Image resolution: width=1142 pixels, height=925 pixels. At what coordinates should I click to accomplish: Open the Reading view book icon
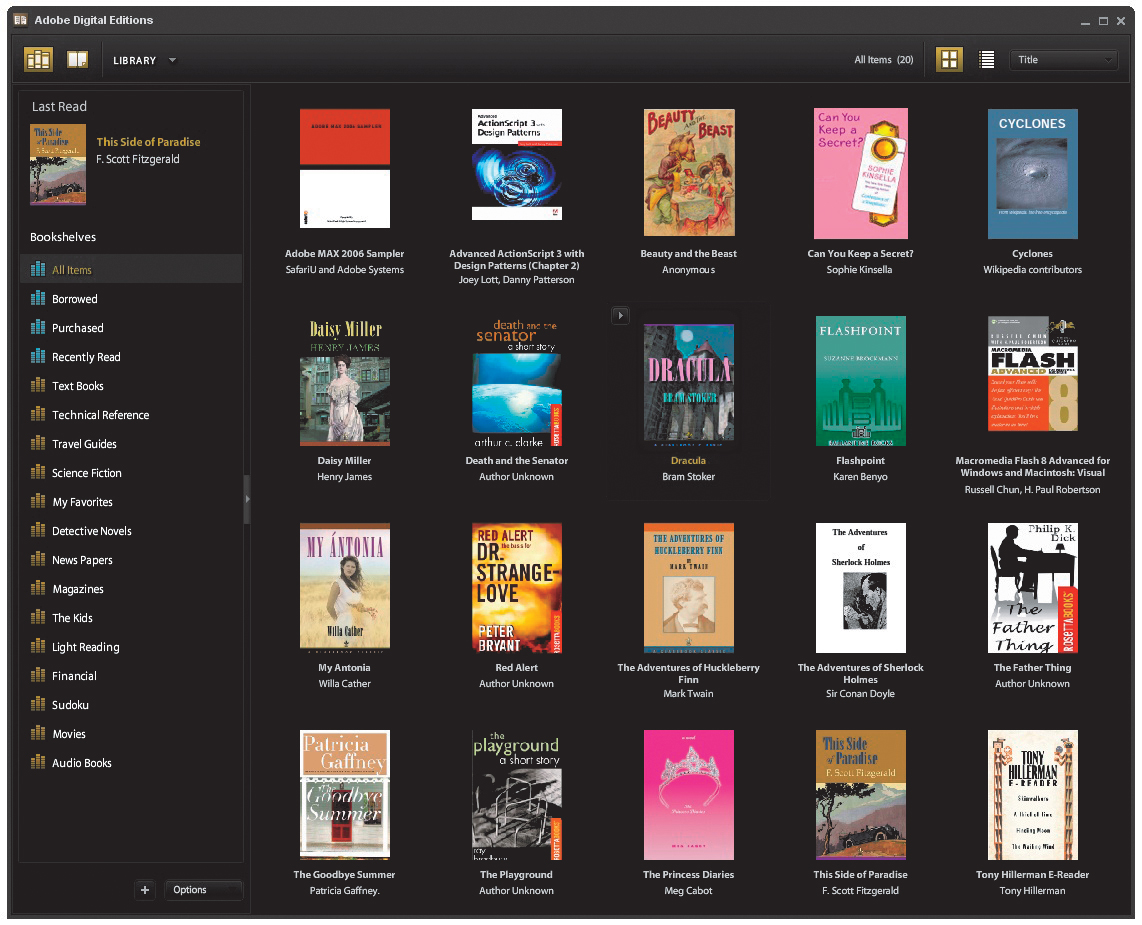(77, 60)
